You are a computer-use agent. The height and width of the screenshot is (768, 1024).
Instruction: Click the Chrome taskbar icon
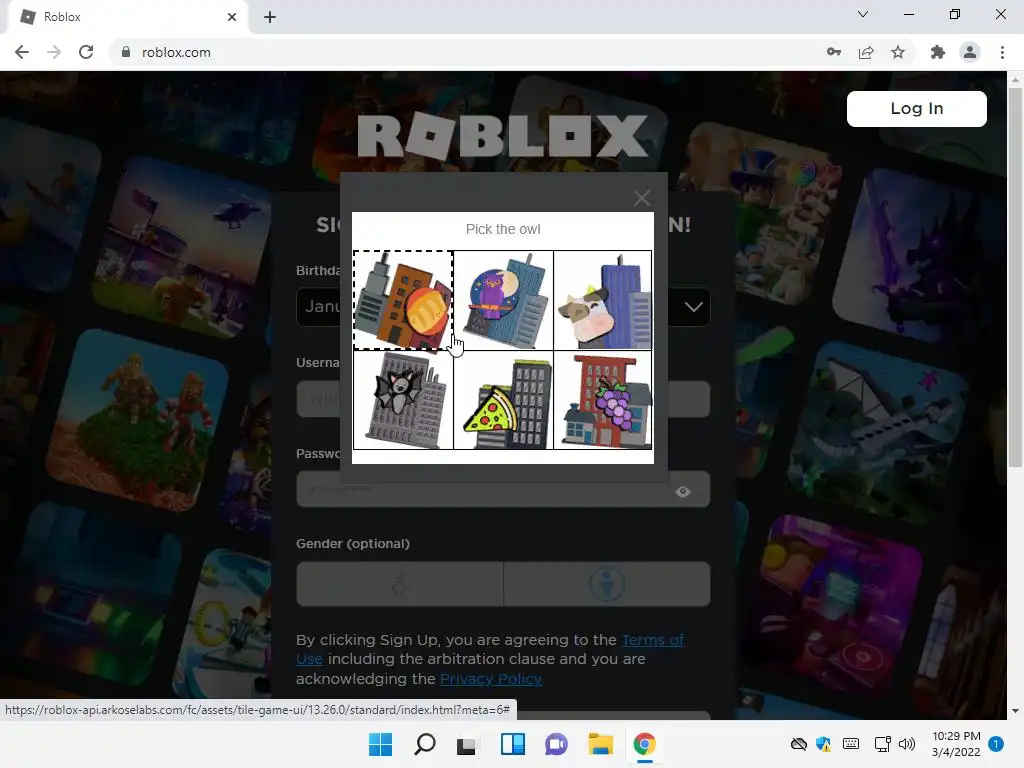tap(645, 744)
